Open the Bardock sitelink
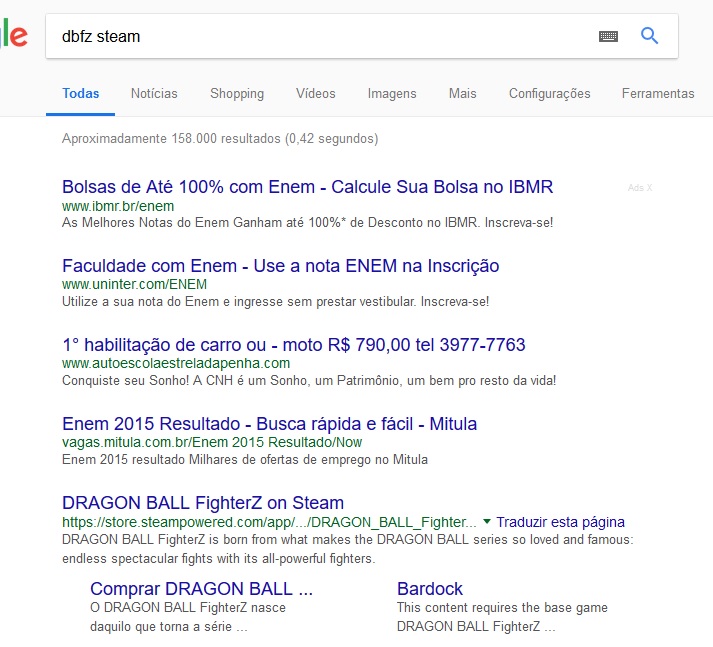713x647 pixels. [x=430, y=589]
